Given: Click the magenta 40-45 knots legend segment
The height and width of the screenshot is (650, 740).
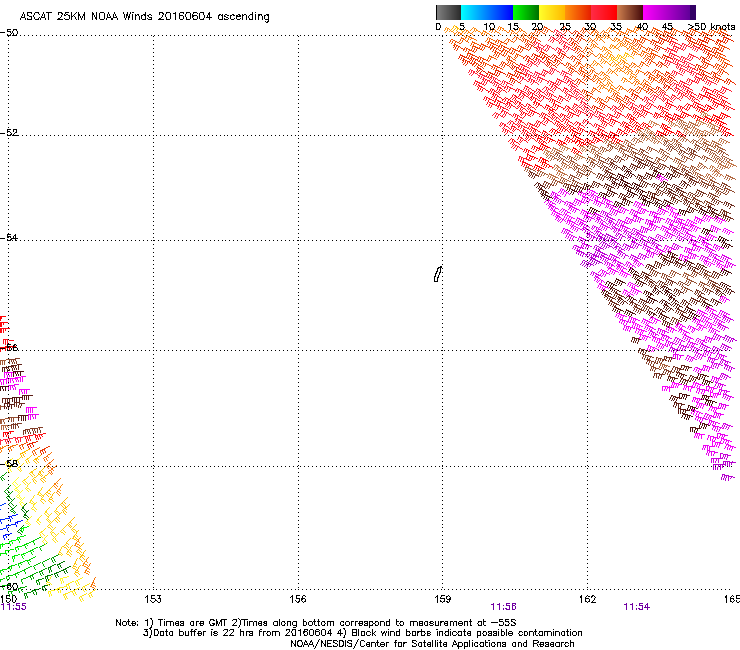Looking at the screenshot, I should [x=656, y=12].
